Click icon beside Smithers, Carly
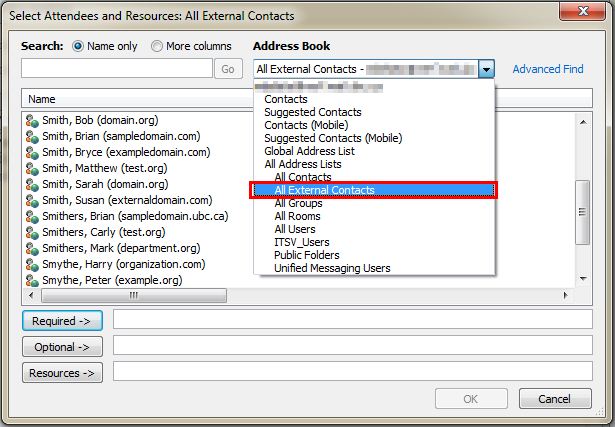615x427 pixels. (32, 232)
